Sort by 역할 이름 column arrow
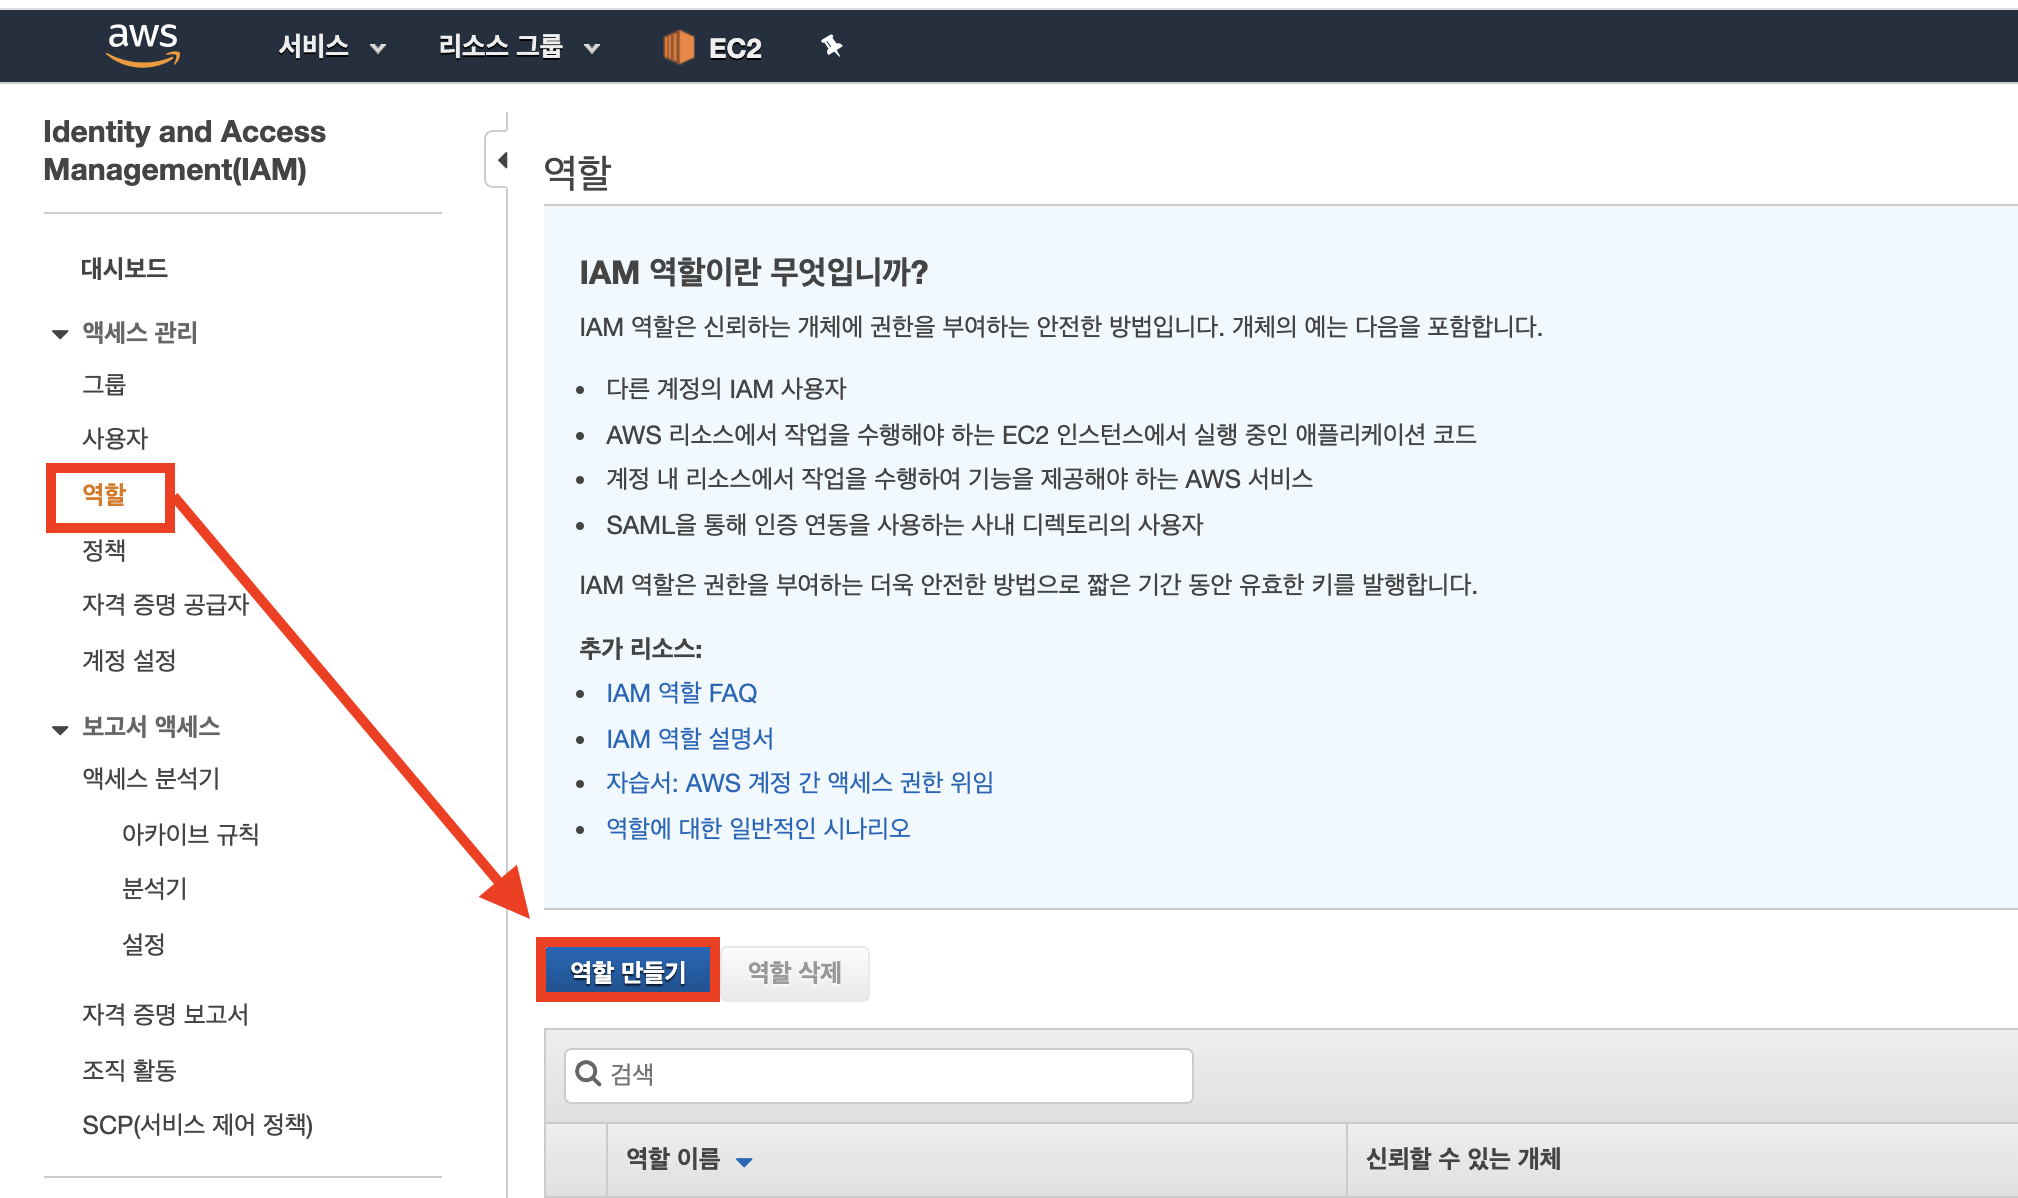The width and height of the screenshot is (2018, 1198). pos(744,1161)
